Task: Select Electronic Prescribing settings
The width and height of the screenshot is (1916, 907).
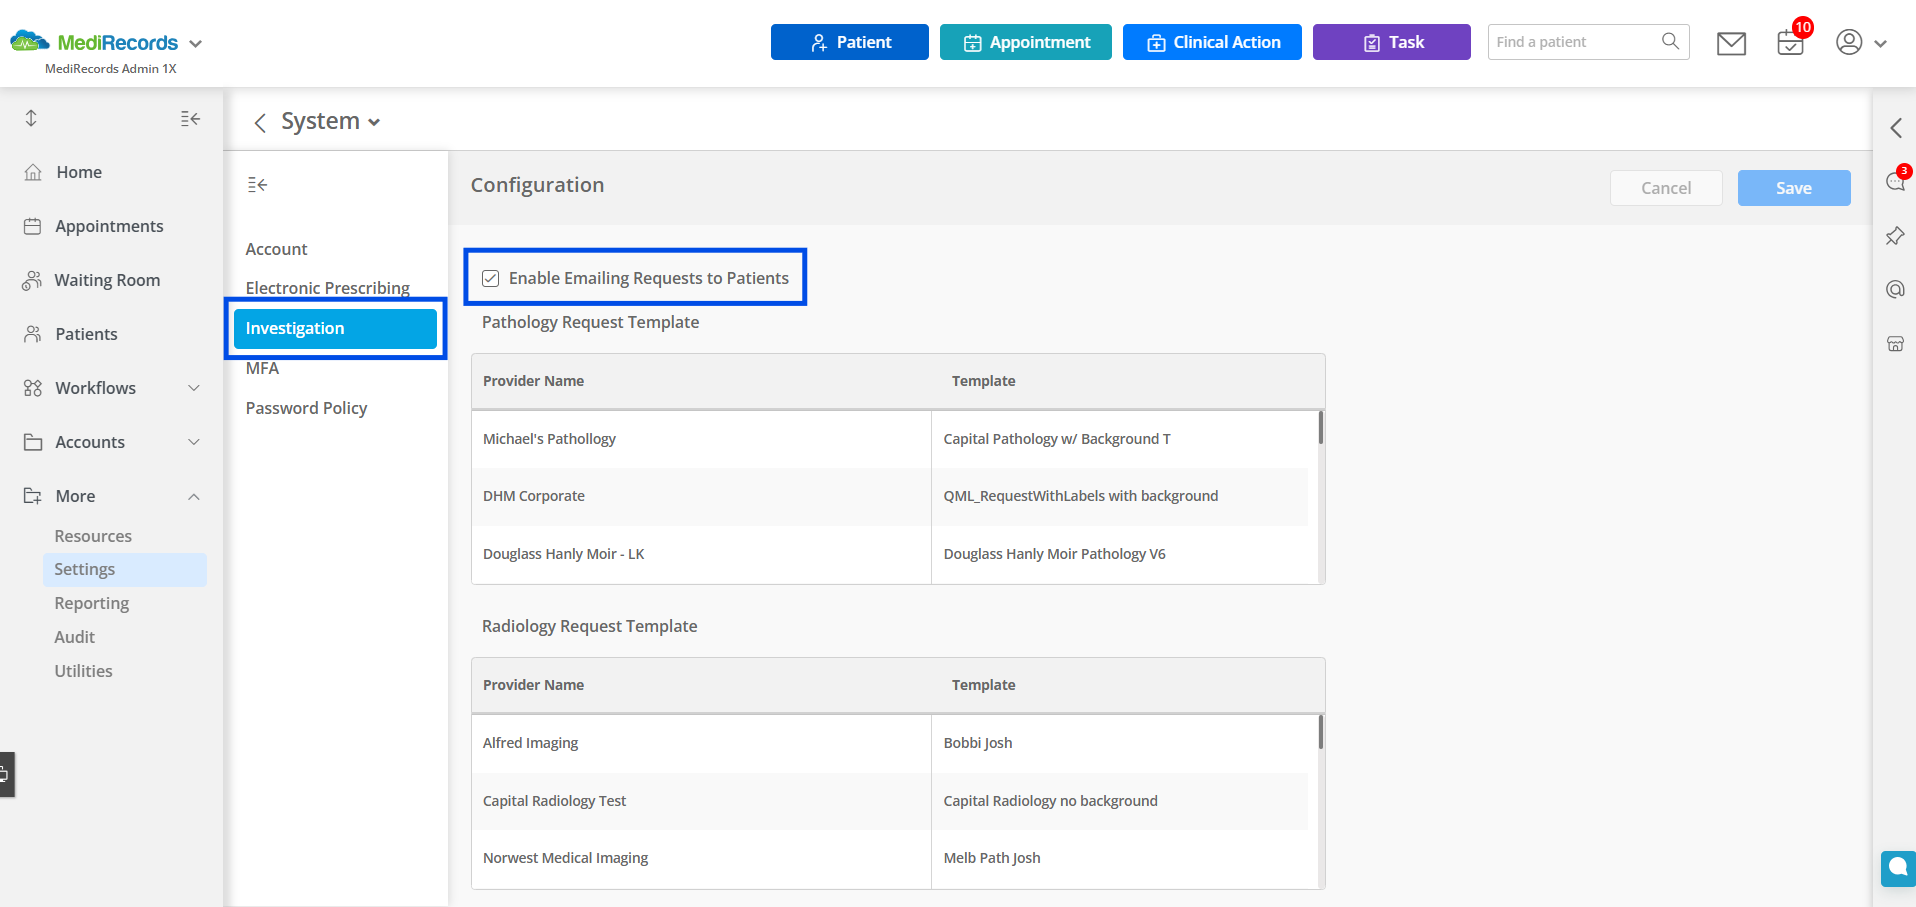Action: click(327, 288)
